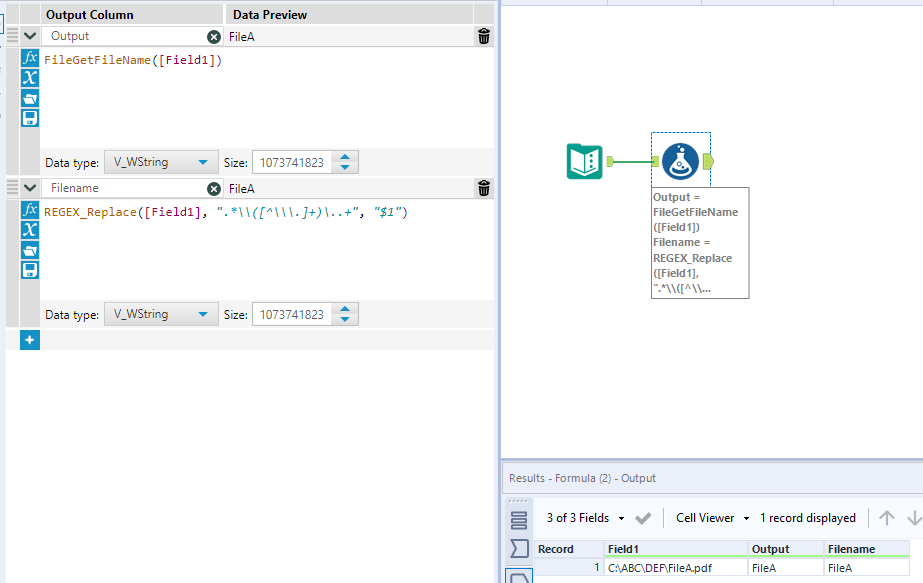
Task: Delete the Filename expression with its trash icon
Action: [483, 188]
